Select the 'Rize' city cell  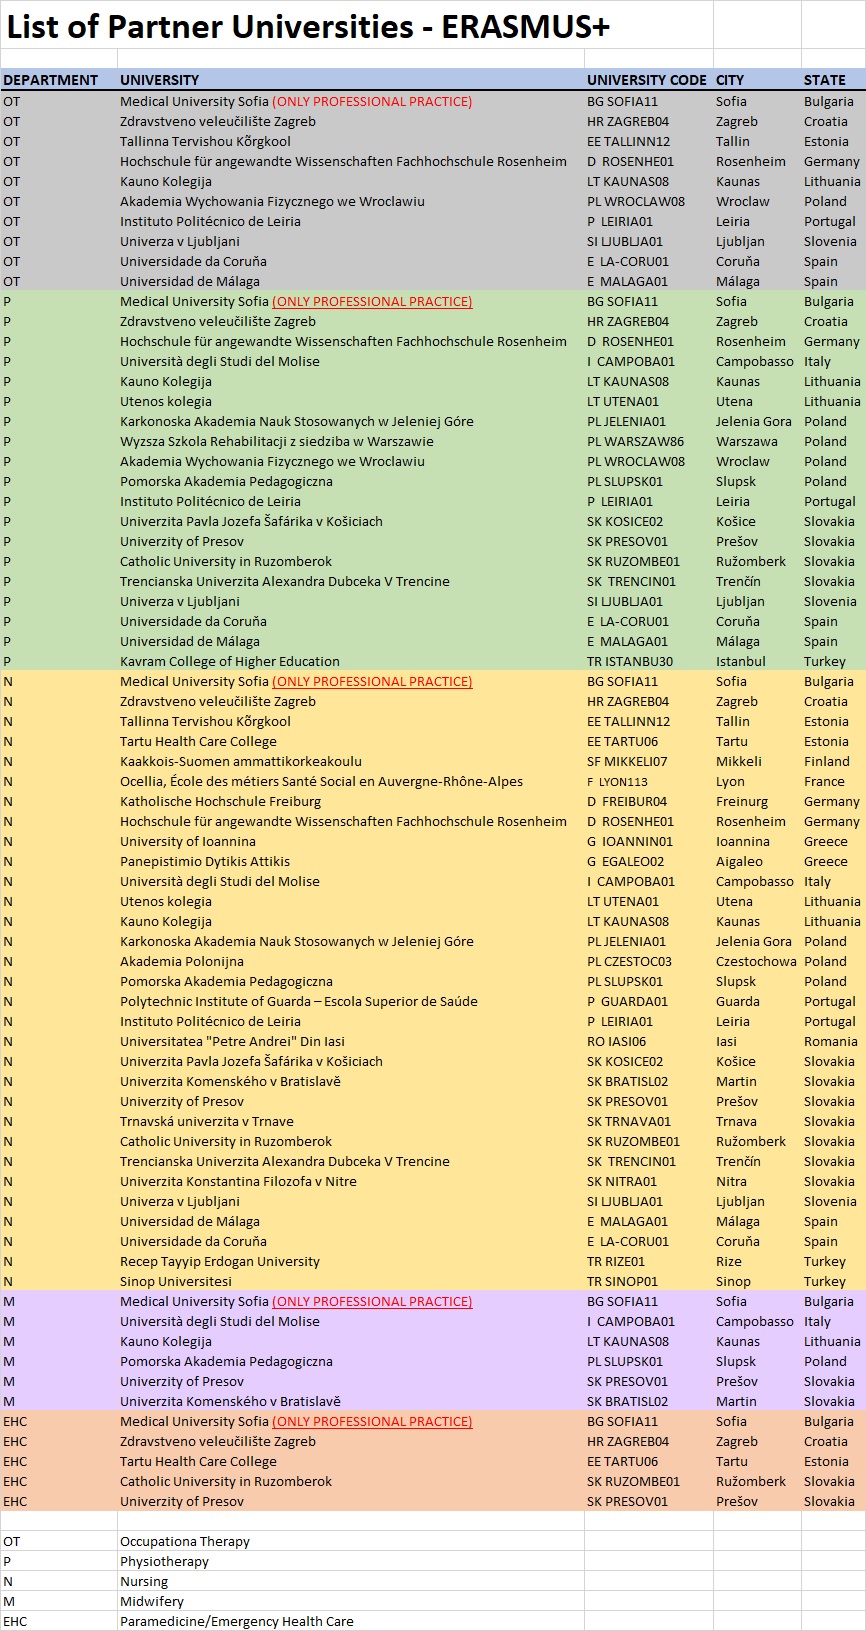tap(729, 1261)
